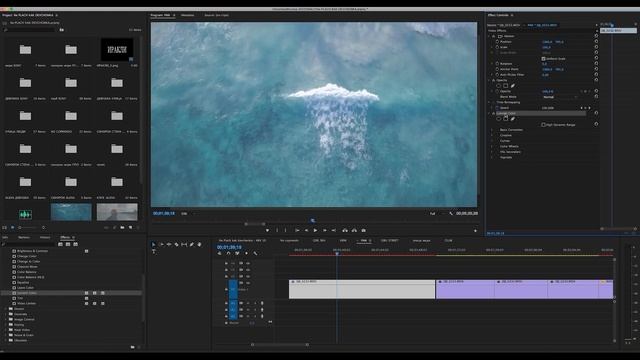Open Program monitor settings wrench
The image size is (640, 360).
click(451, 213)
